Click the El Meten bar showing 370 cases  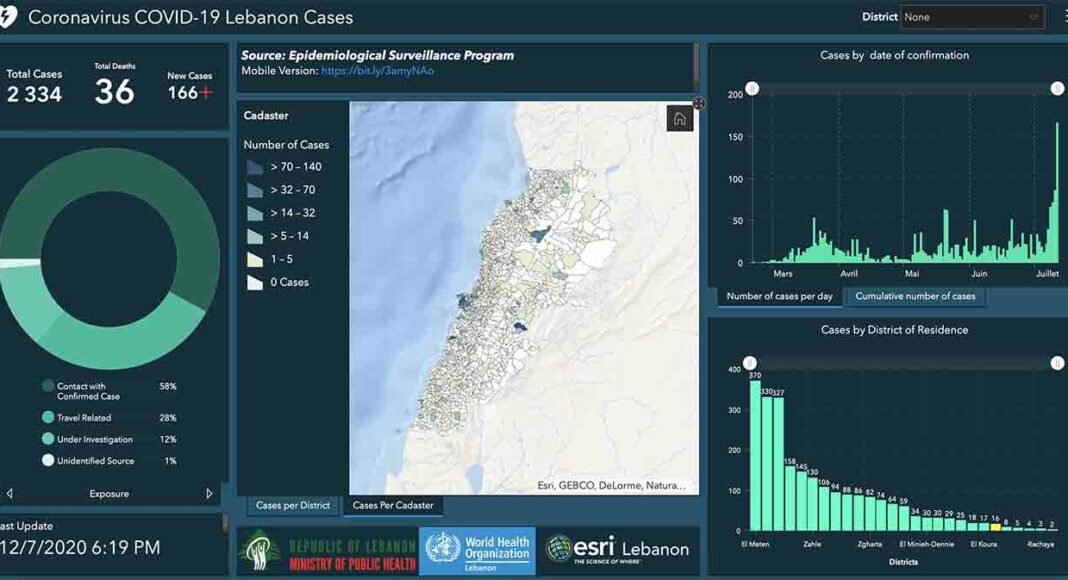click(755, 455)
